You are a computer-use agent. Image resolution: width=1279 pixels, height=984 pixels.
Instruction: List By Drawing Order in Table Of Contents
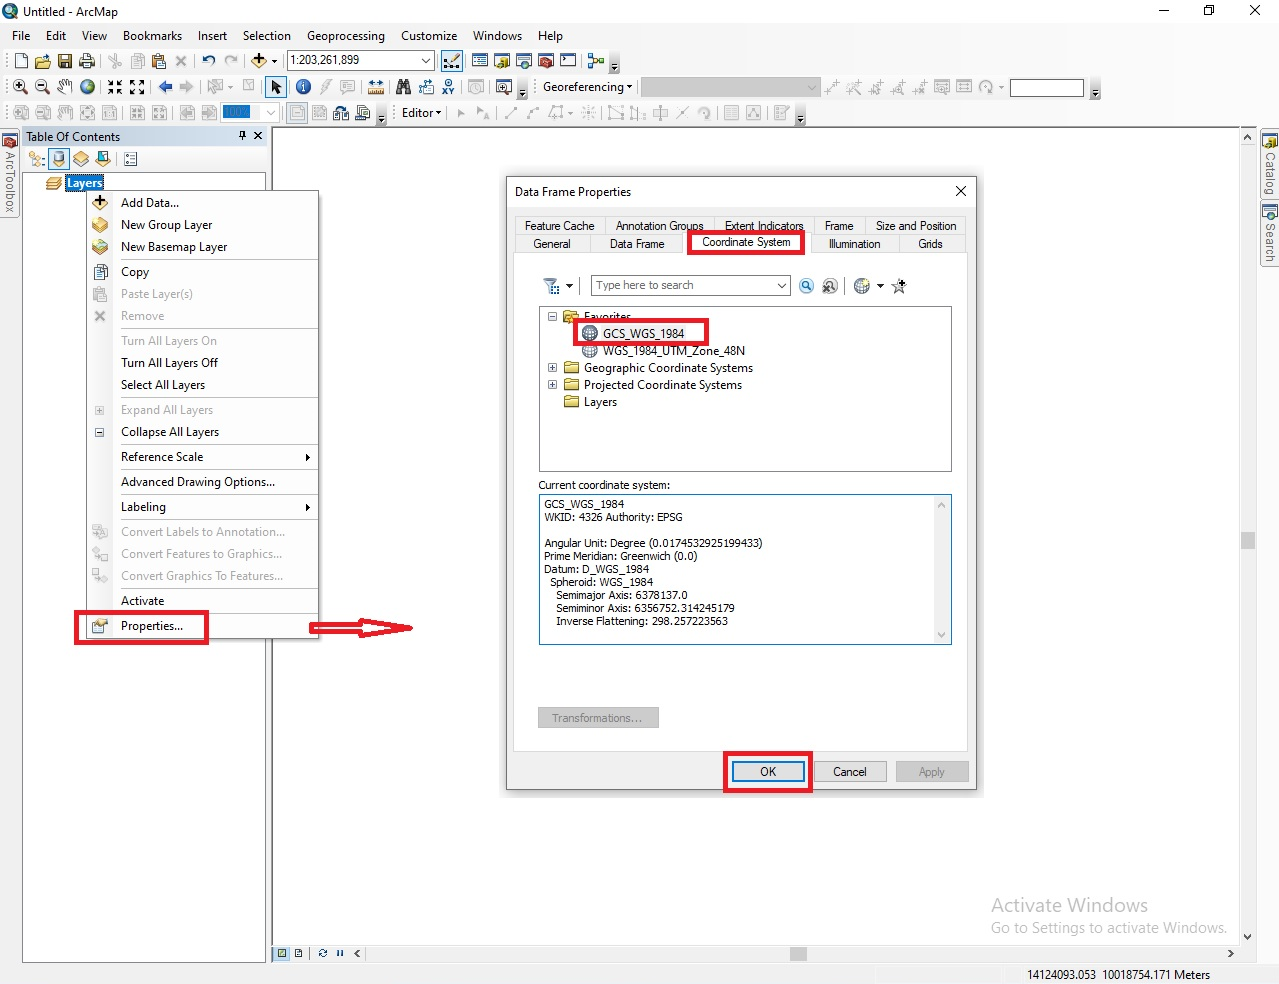click(37, 159)
